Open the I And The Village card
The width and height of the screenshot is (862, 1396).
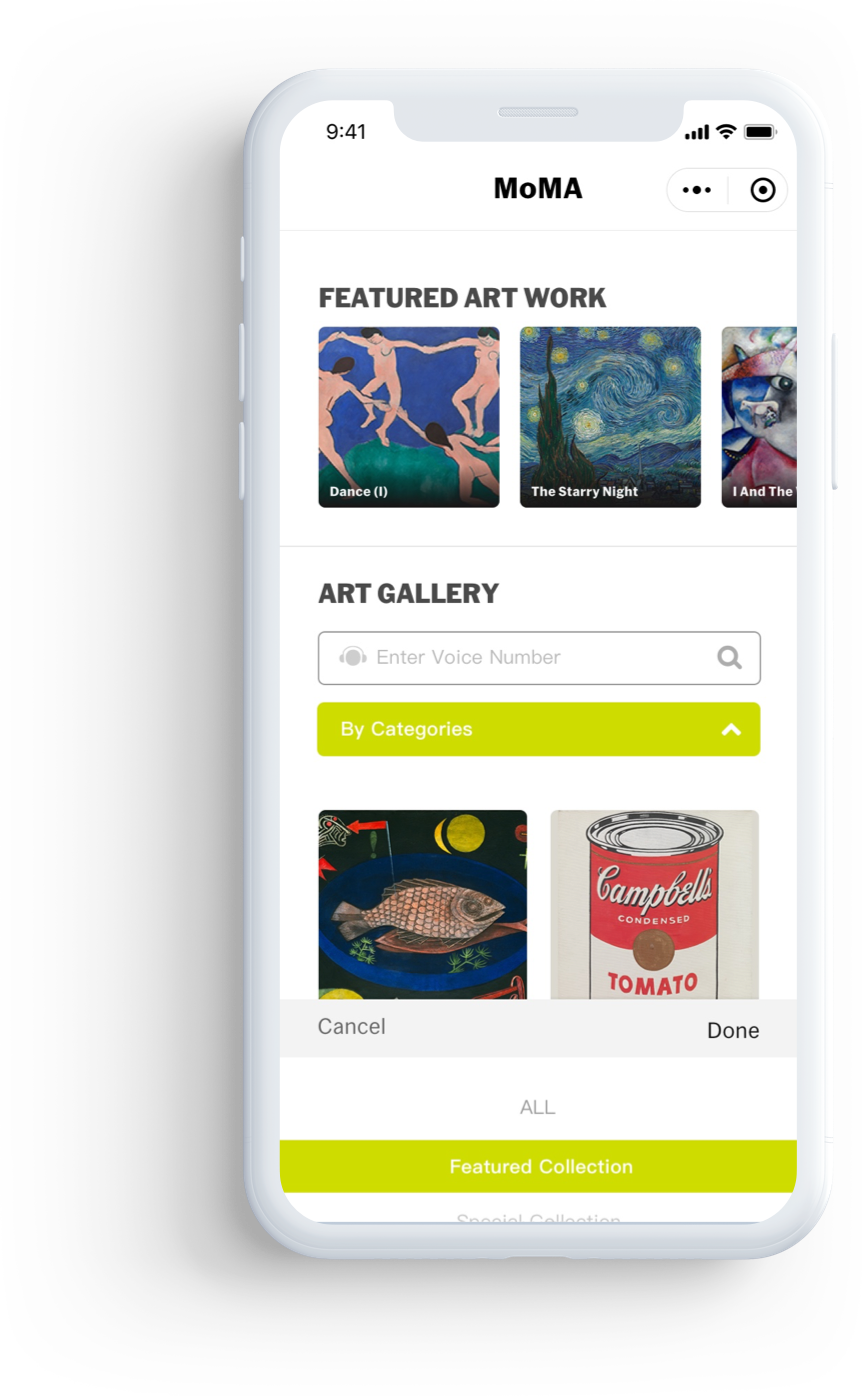click(759, 417)
